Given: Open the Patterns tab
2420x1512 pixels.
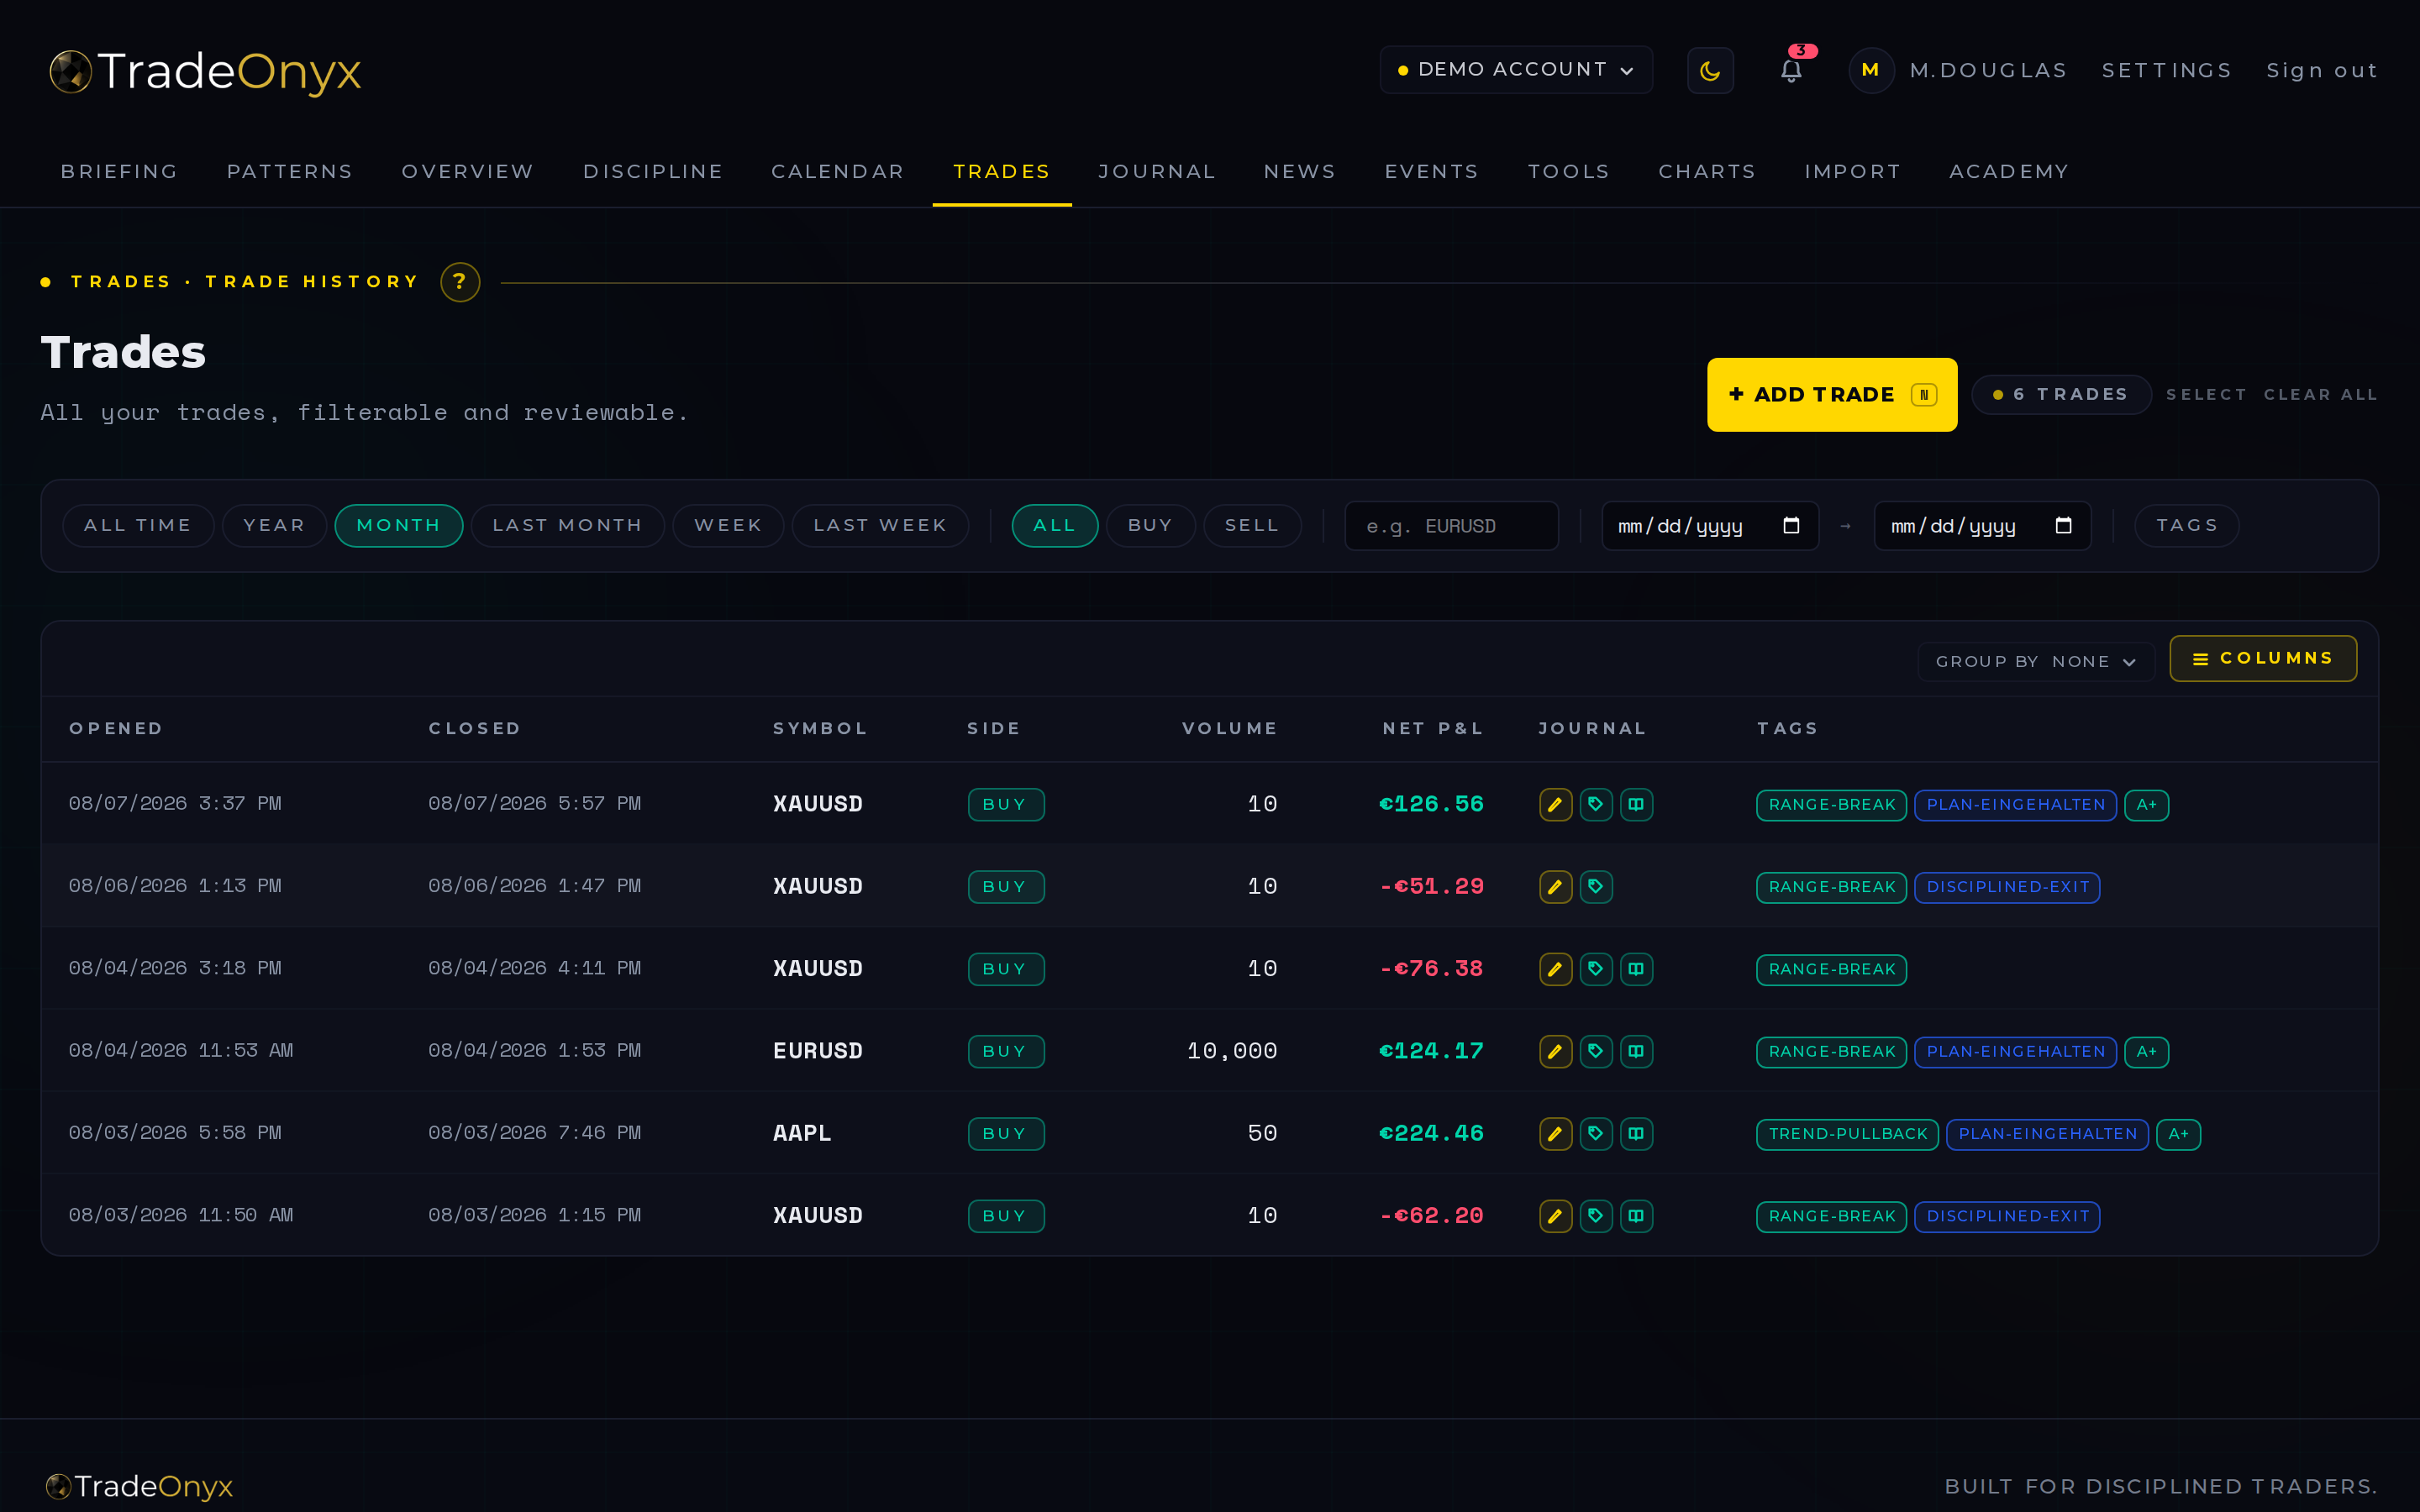Looking at the screenshot, I should click(290, 172).
